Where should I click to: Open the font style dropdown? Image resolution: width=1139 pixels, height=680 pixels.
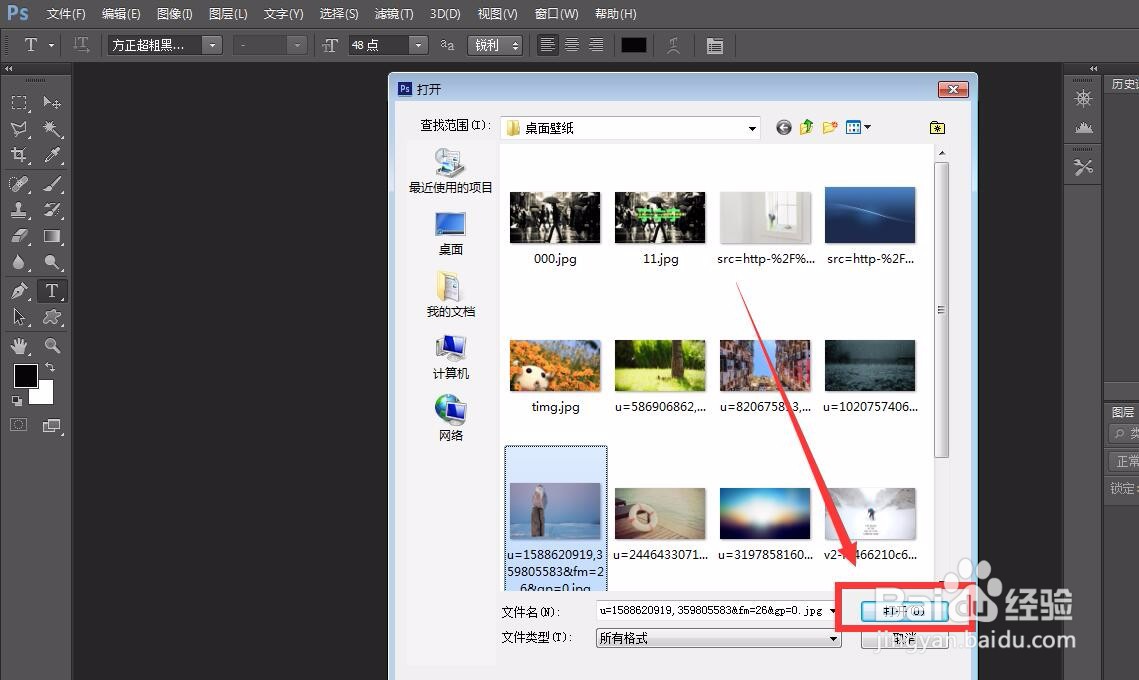[296, 45]
